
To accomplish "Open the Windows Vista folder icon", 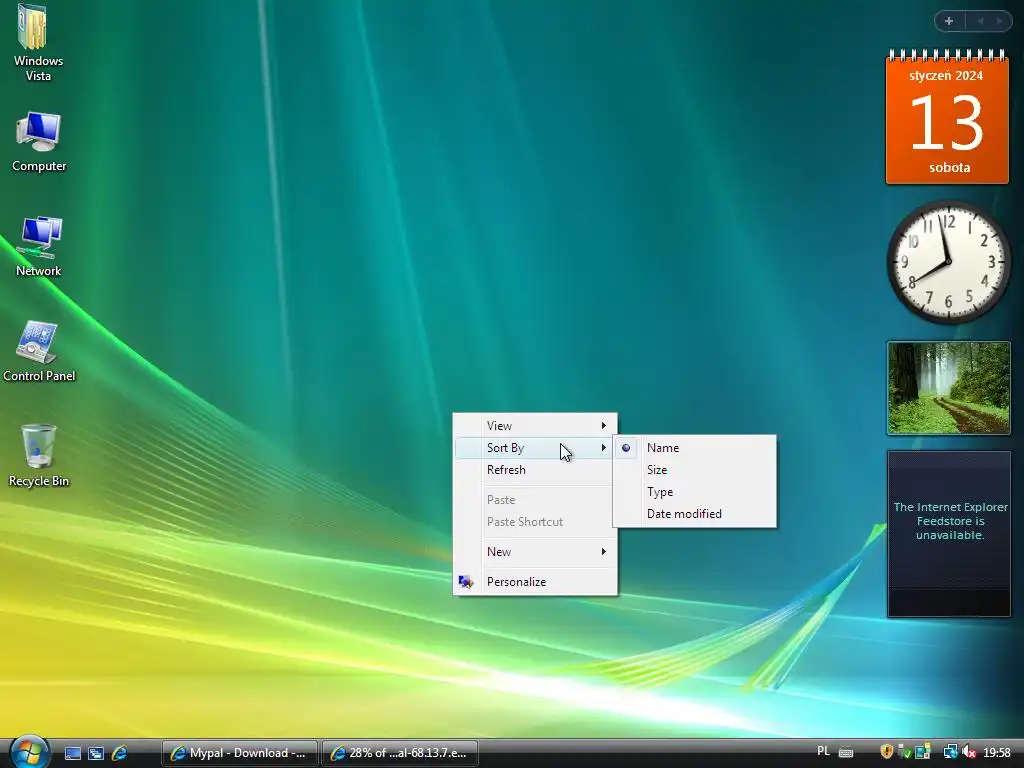I will coord(38,43).
